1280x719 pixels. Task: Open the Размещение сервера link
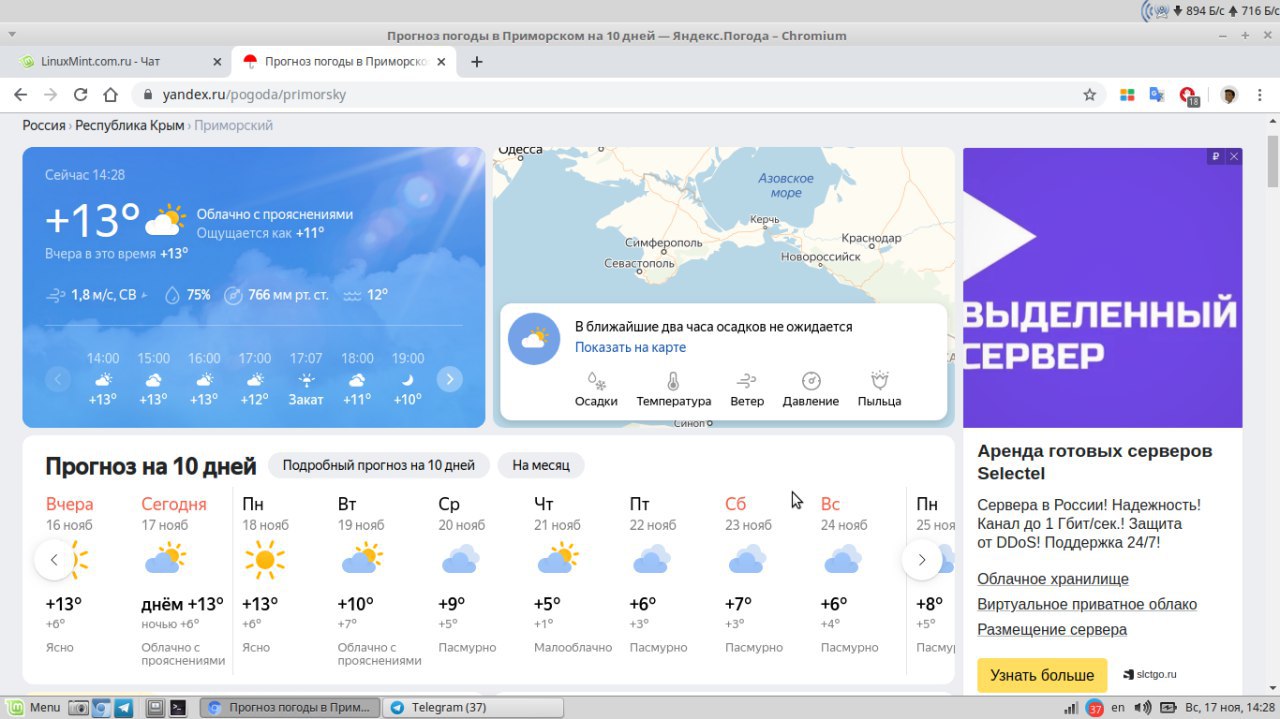(x=1052, y=630)
